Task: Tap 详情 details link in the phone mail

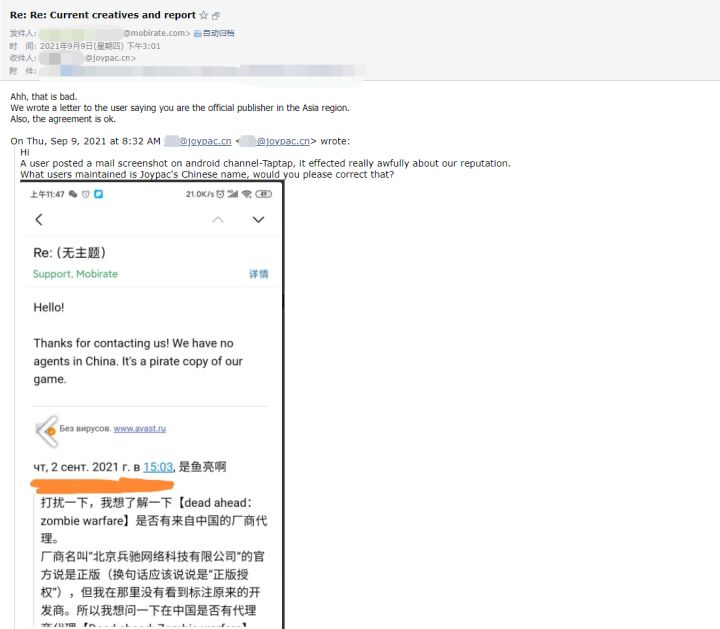Action: 259,274
